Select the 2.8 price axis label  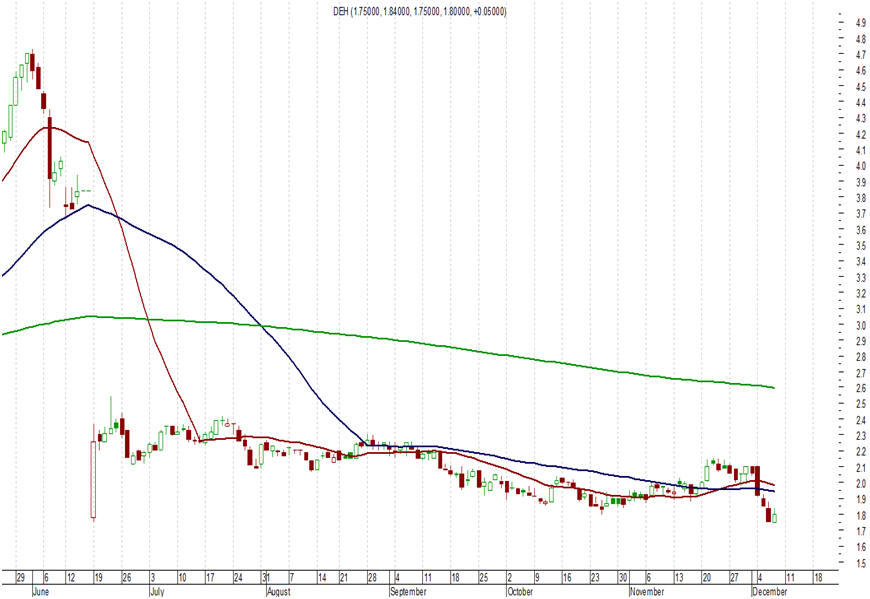click(861, 357)
